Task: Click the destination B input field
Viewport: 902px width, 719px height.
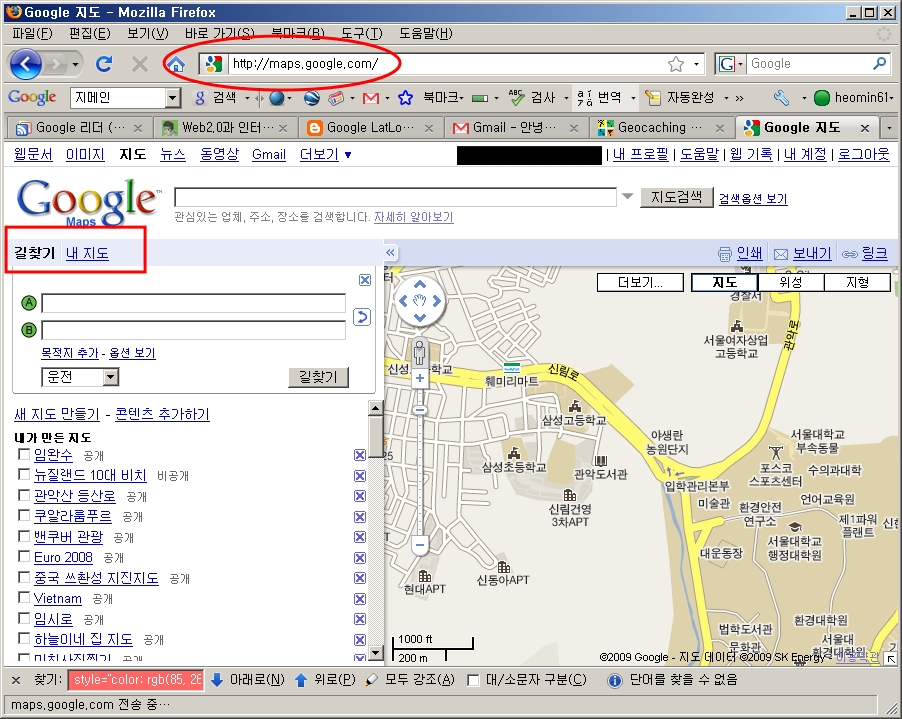Action: tap(194, 330)
